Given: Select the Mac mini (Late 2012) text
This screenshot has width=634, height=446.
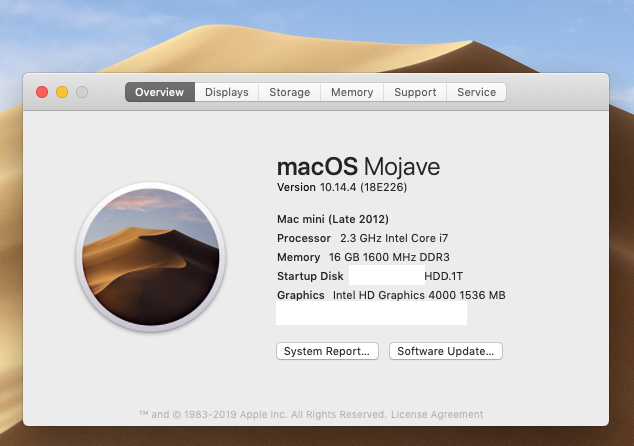Looking at the screenshot, I should point(333,219).
